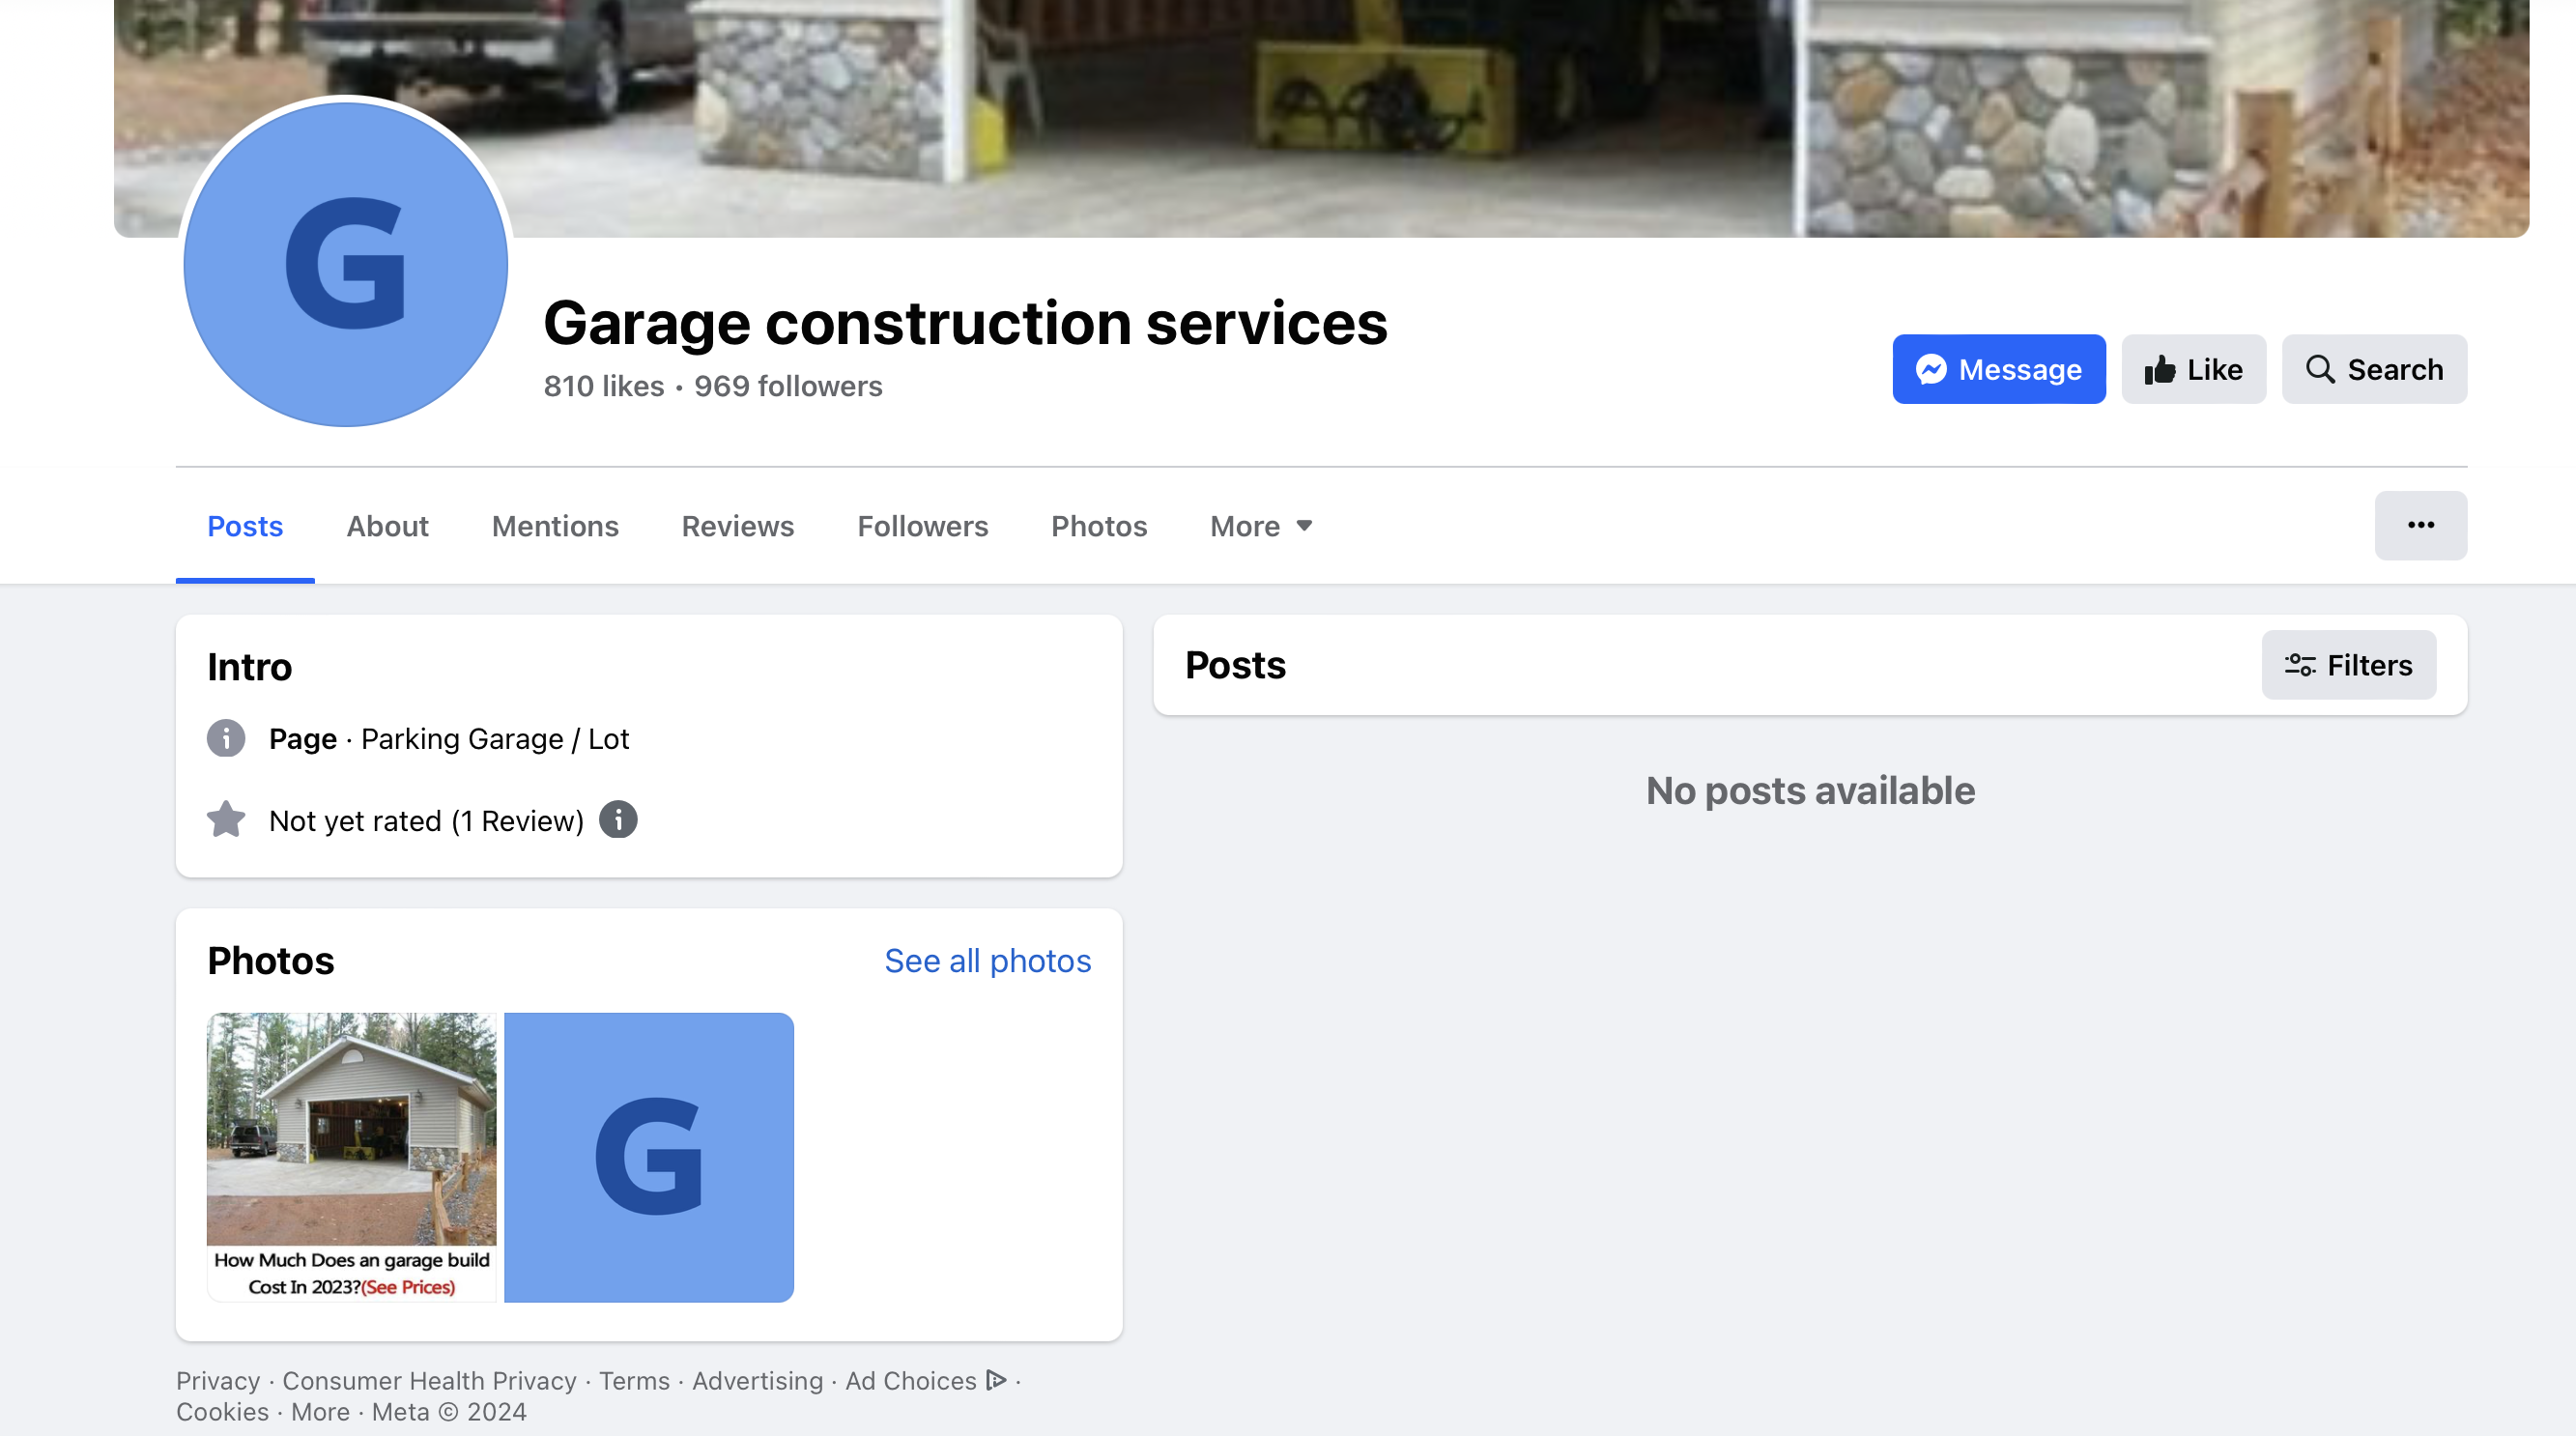The image size is (2576, 1436).
Task: Open the blue G logo photo thumbnail
Action: click(648, 1156)
